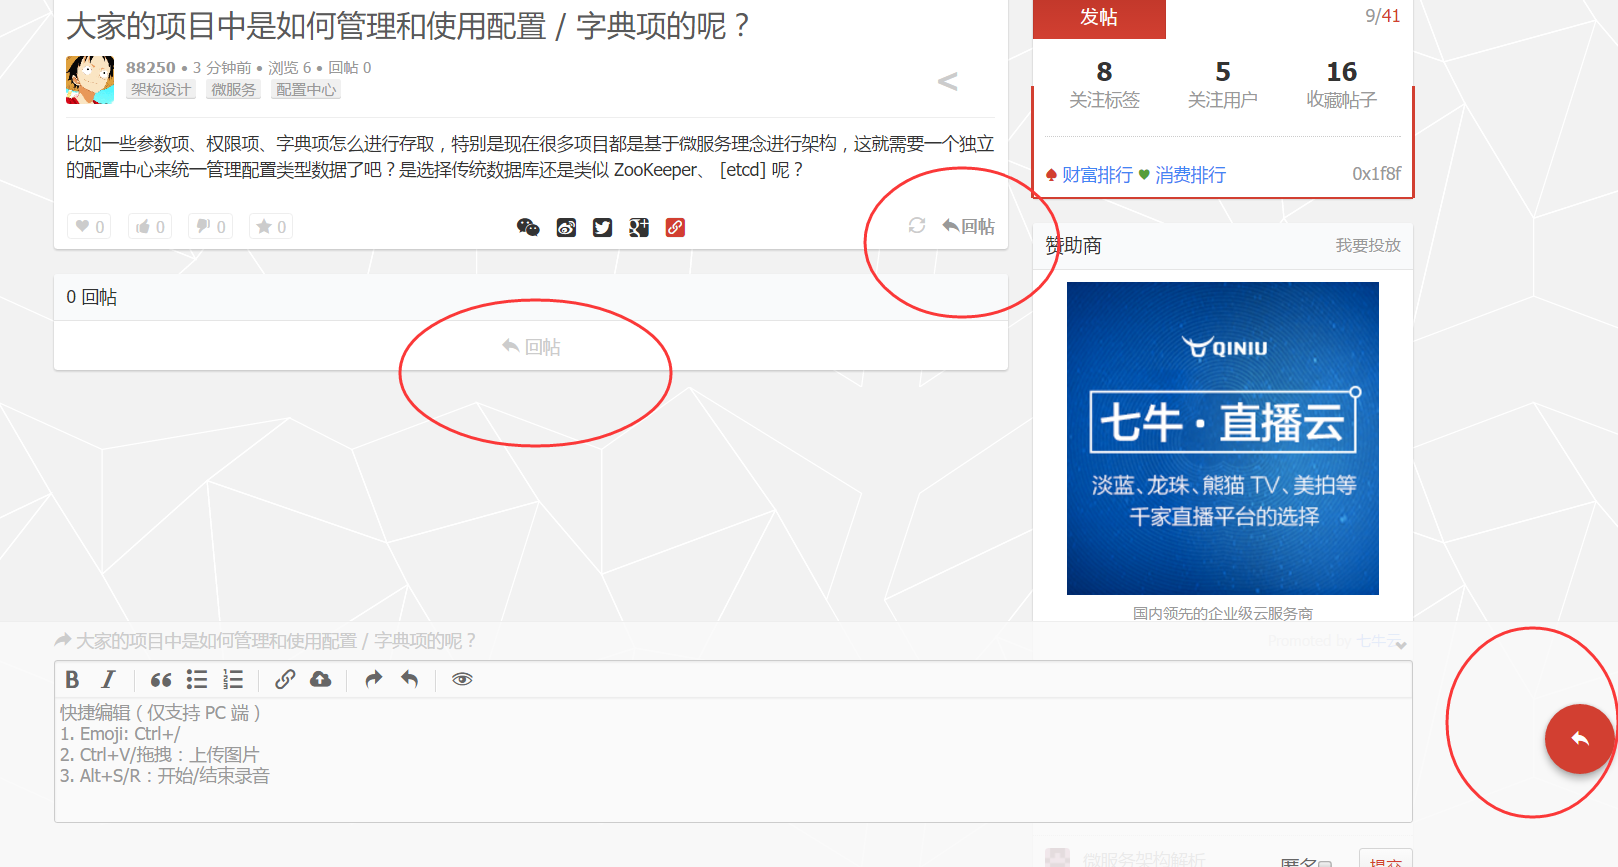
Task: View the 16 收藏帖子 bookmarked posts
Action: point(1342,84)
